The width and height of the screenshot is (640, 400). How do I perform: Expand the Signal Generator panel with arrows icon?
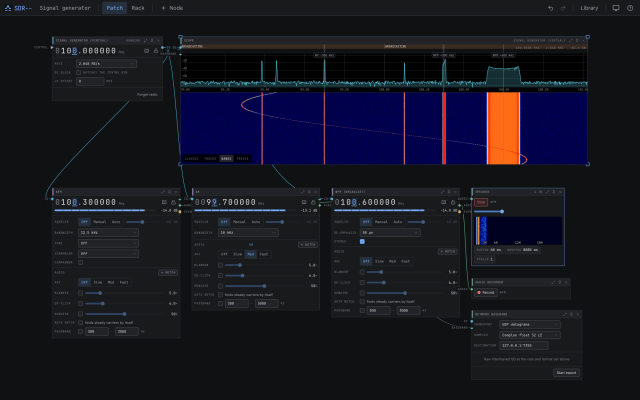click(145, 40)
